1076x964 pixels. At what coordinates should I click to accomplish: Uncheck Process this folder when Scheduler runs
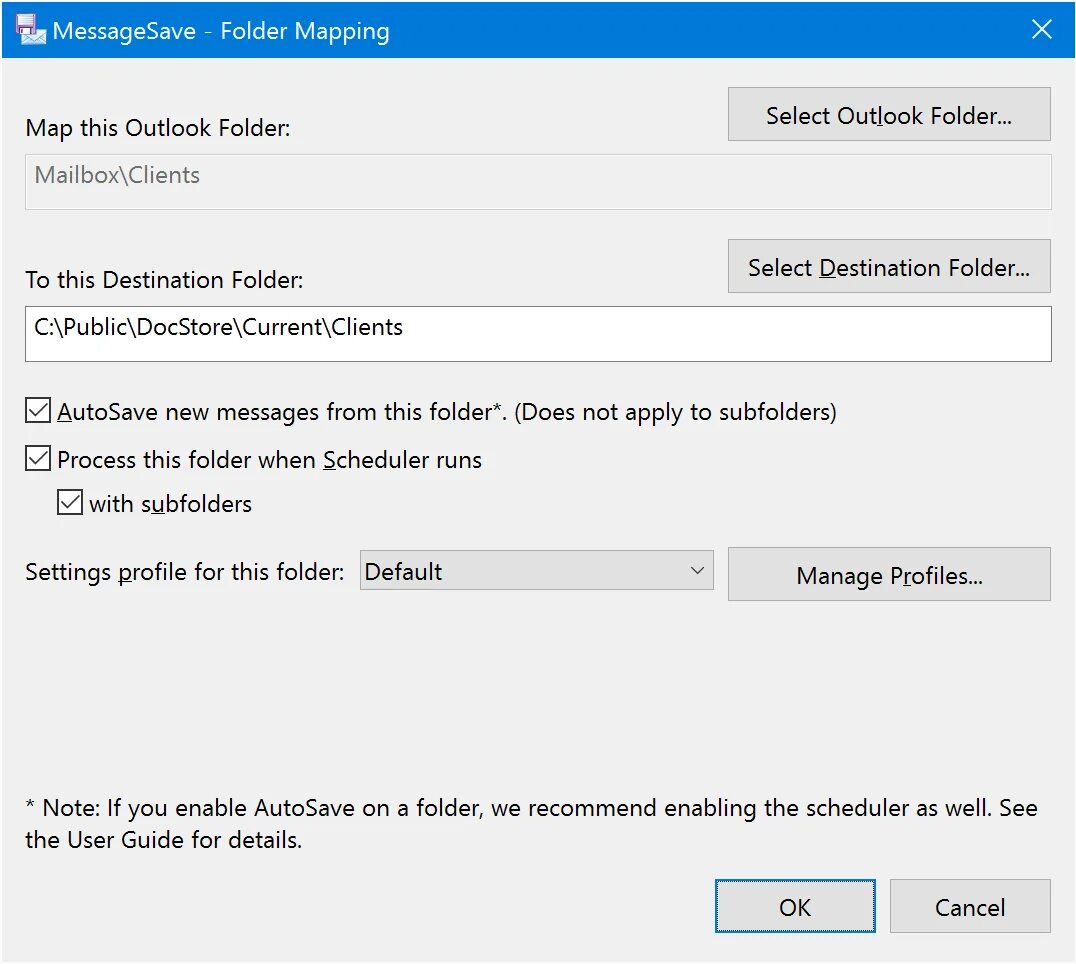tap(39, 460)
